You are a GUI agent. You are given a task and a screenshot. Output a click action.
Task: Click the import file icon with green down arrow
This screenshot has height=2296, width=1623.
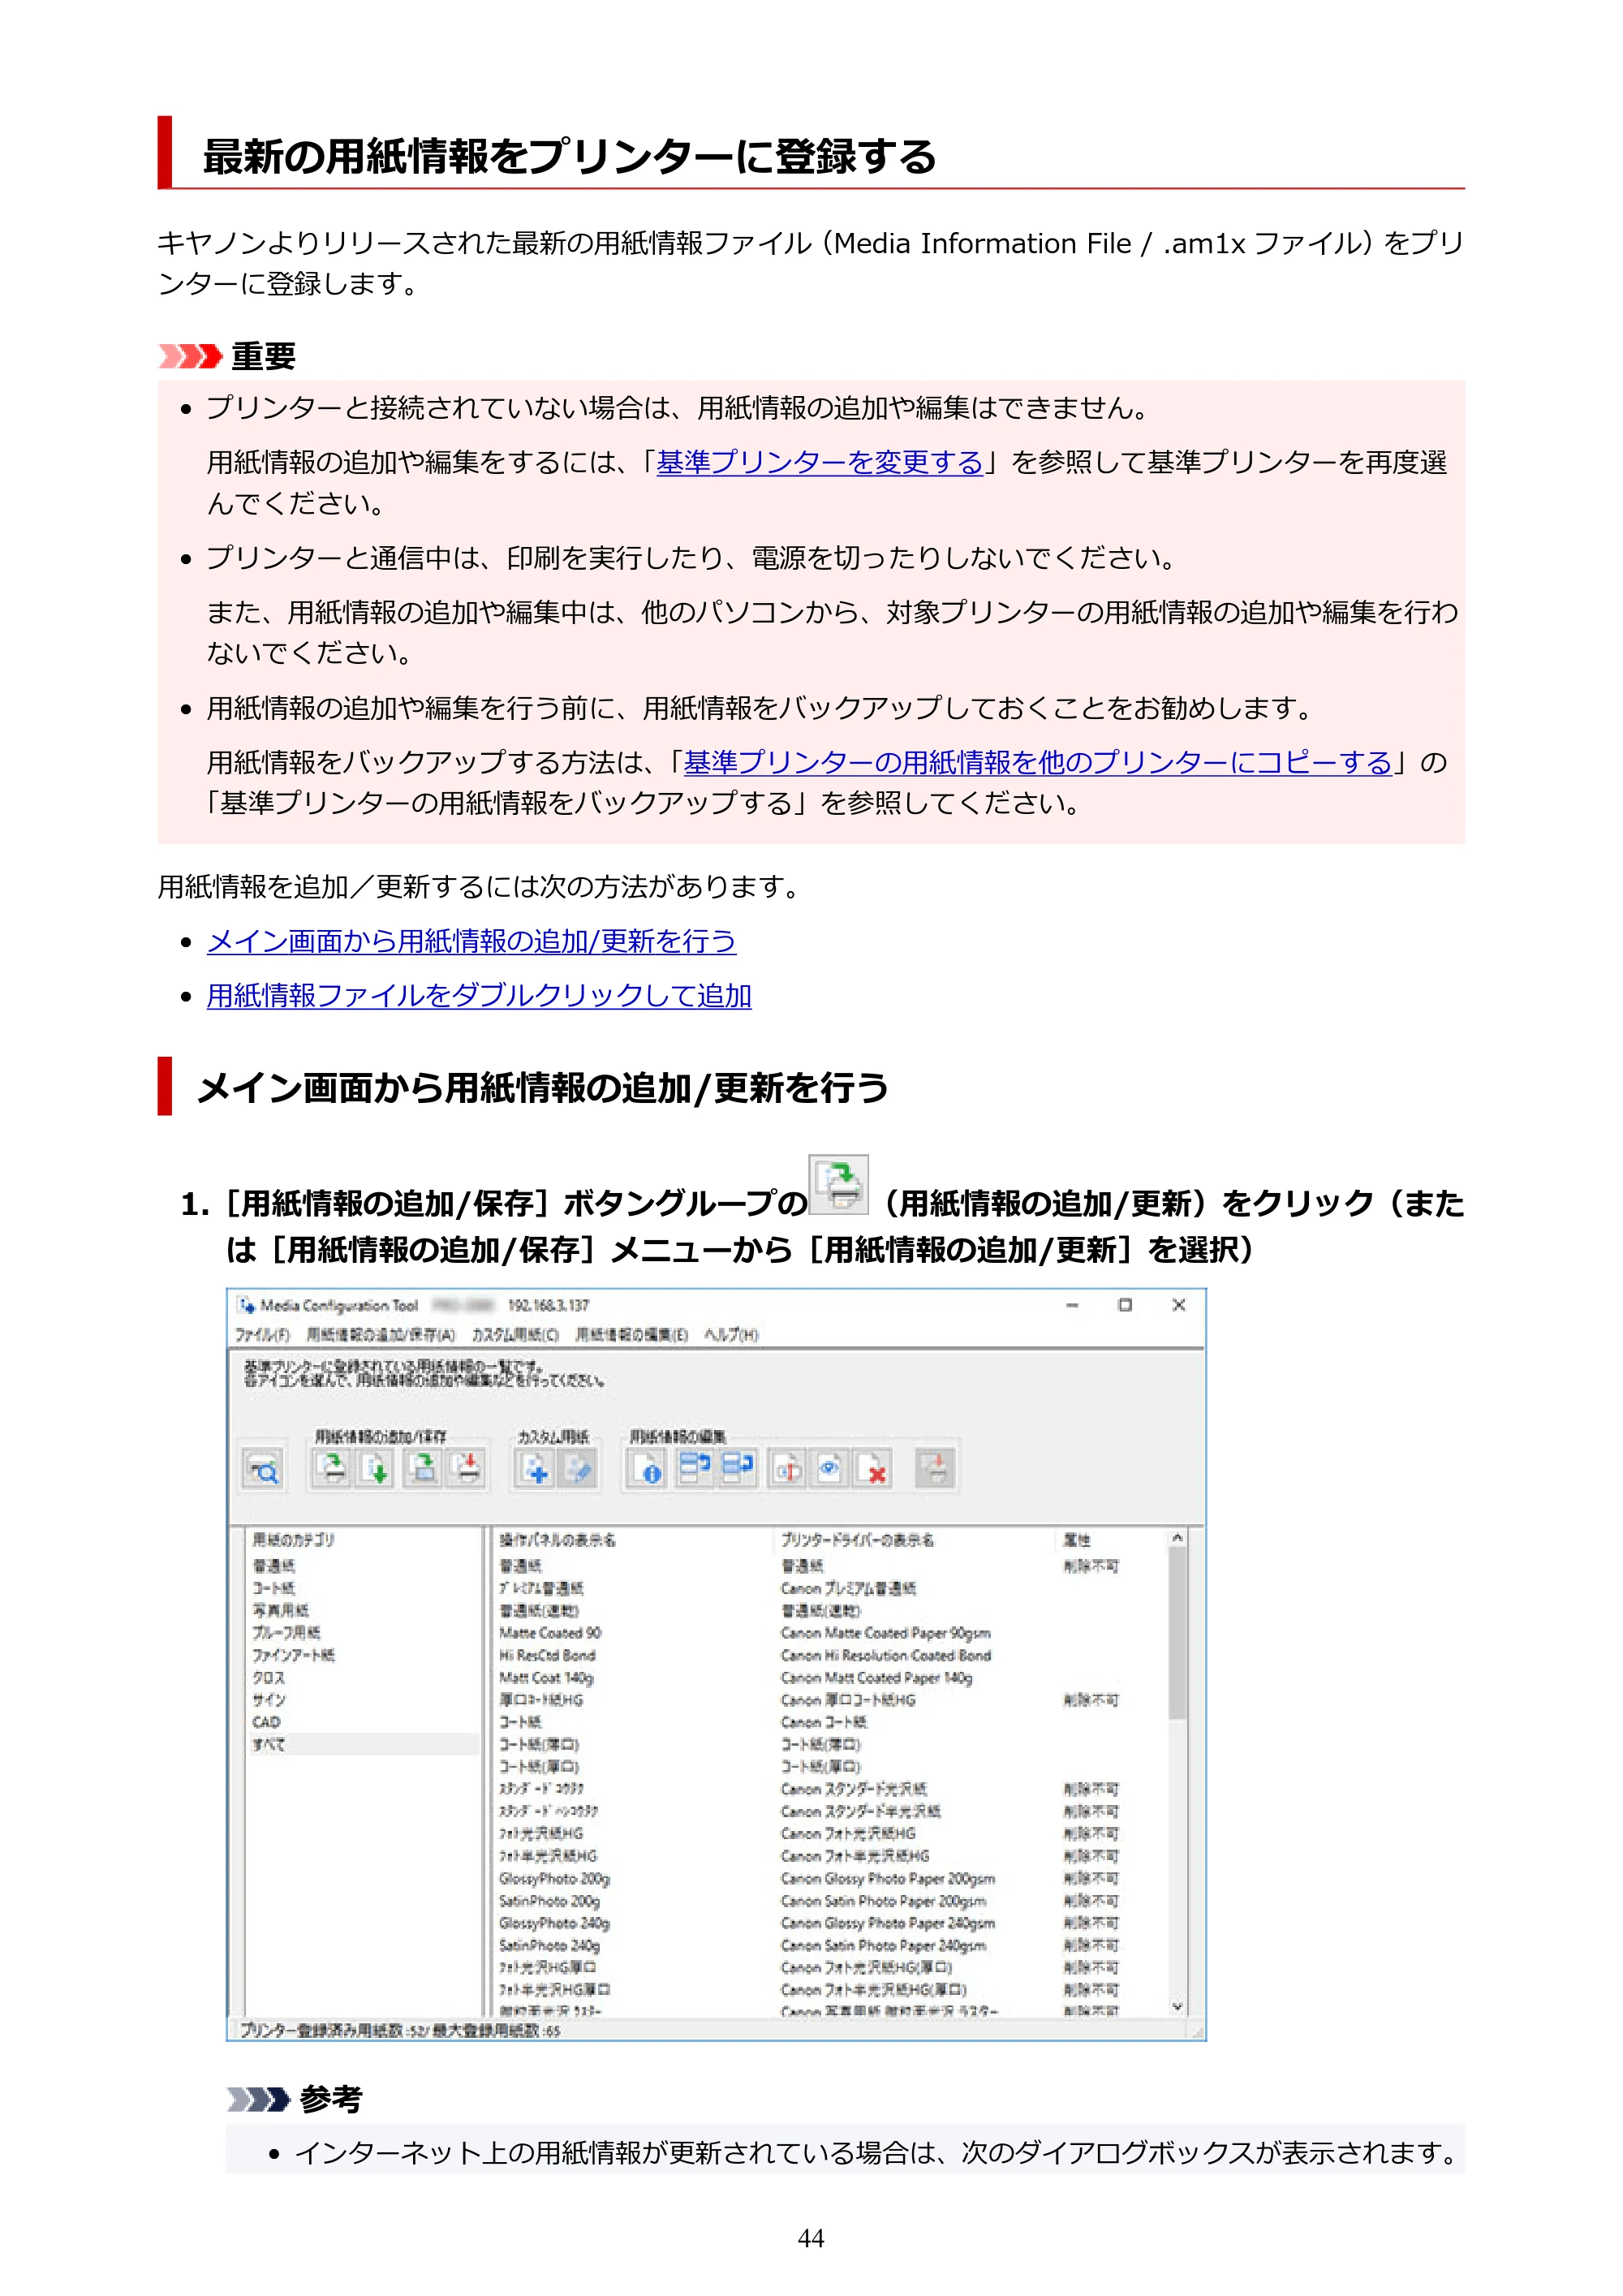(x=376, y=1469)
